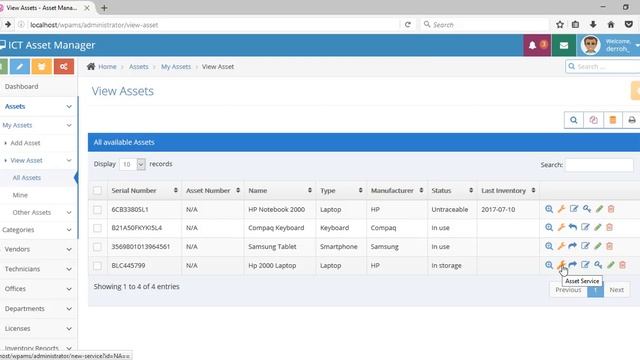640x360 pixels.
Task: Open the messages envelope icon
Action: [x=564, y=45]
